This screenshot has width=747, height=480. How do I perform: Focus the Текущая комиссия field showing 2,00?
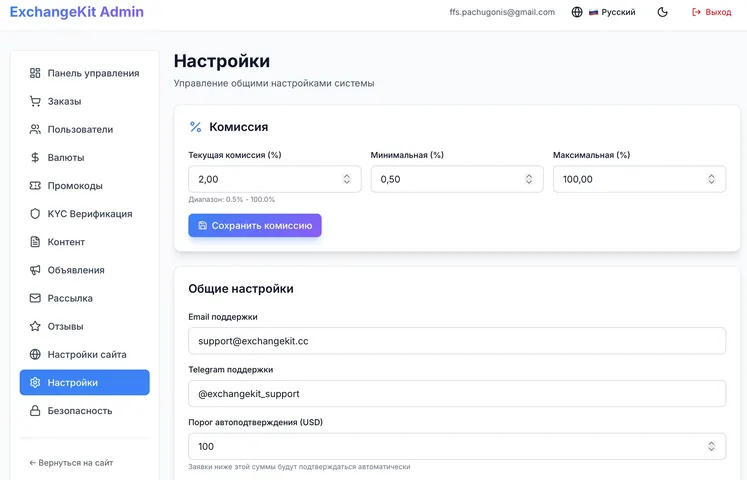274,179
